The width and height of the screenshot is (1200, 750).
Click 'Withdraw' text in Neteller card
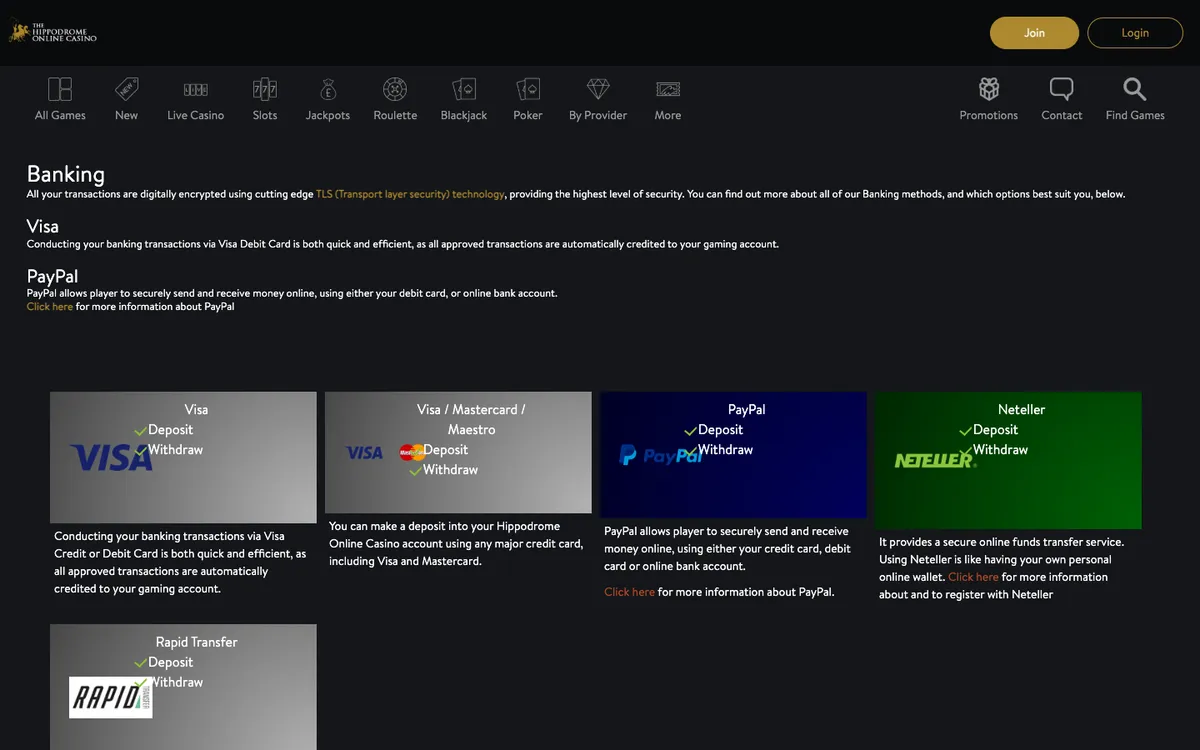pos(1000,450)
